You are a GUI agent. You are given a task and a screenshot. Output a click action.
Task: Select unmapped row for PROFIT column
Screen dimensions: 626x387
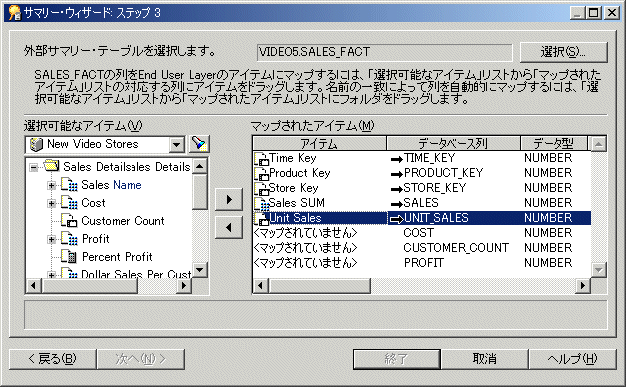pos(422,263)
